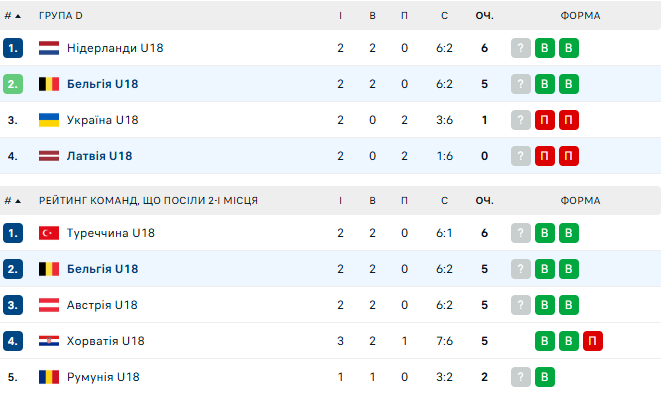Click the Ukraine U18 flag icon
The width and height of the screenshot is (661, 393).
pyautogui.click(x=49, y=120)
